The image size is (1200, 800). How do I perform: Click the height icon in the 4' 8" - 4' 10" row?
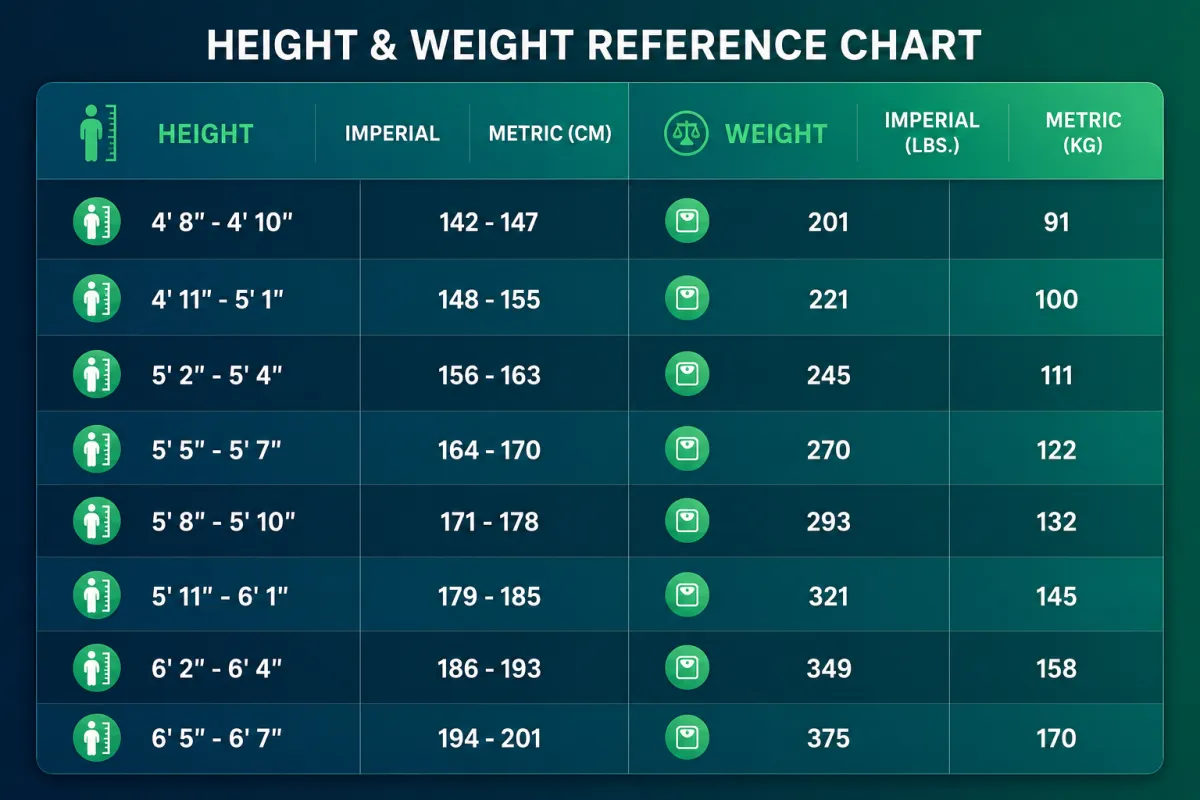click(97, 222)
